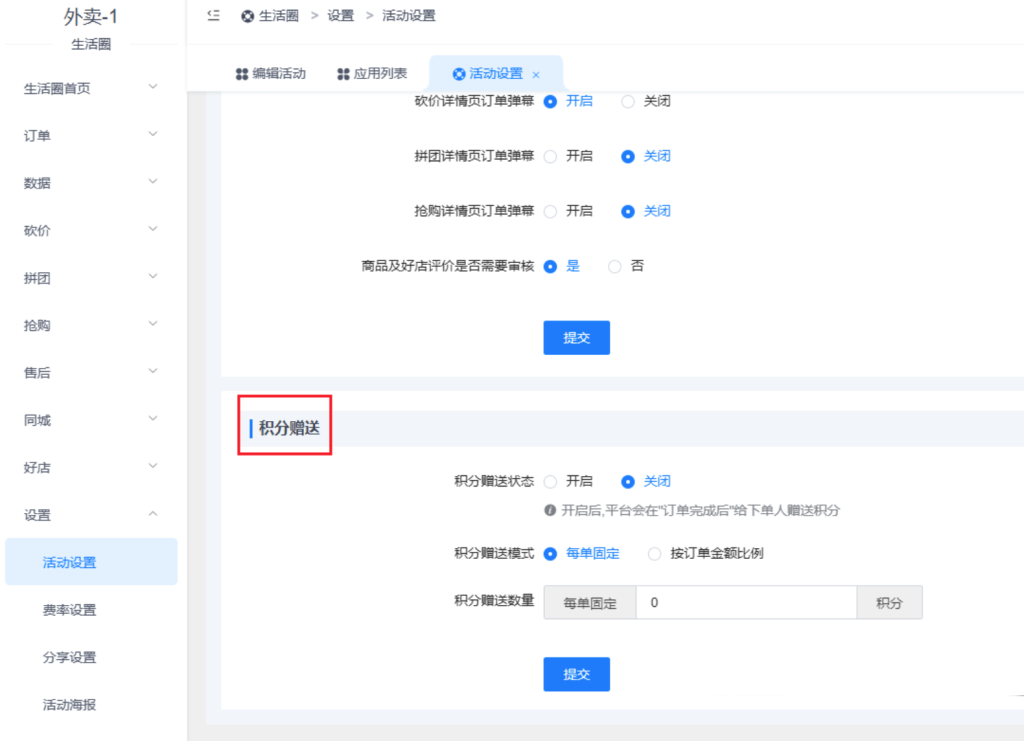Select 否 for 商品及好店评价 review
Screen dimensions: 1024x741
(615, 267)
